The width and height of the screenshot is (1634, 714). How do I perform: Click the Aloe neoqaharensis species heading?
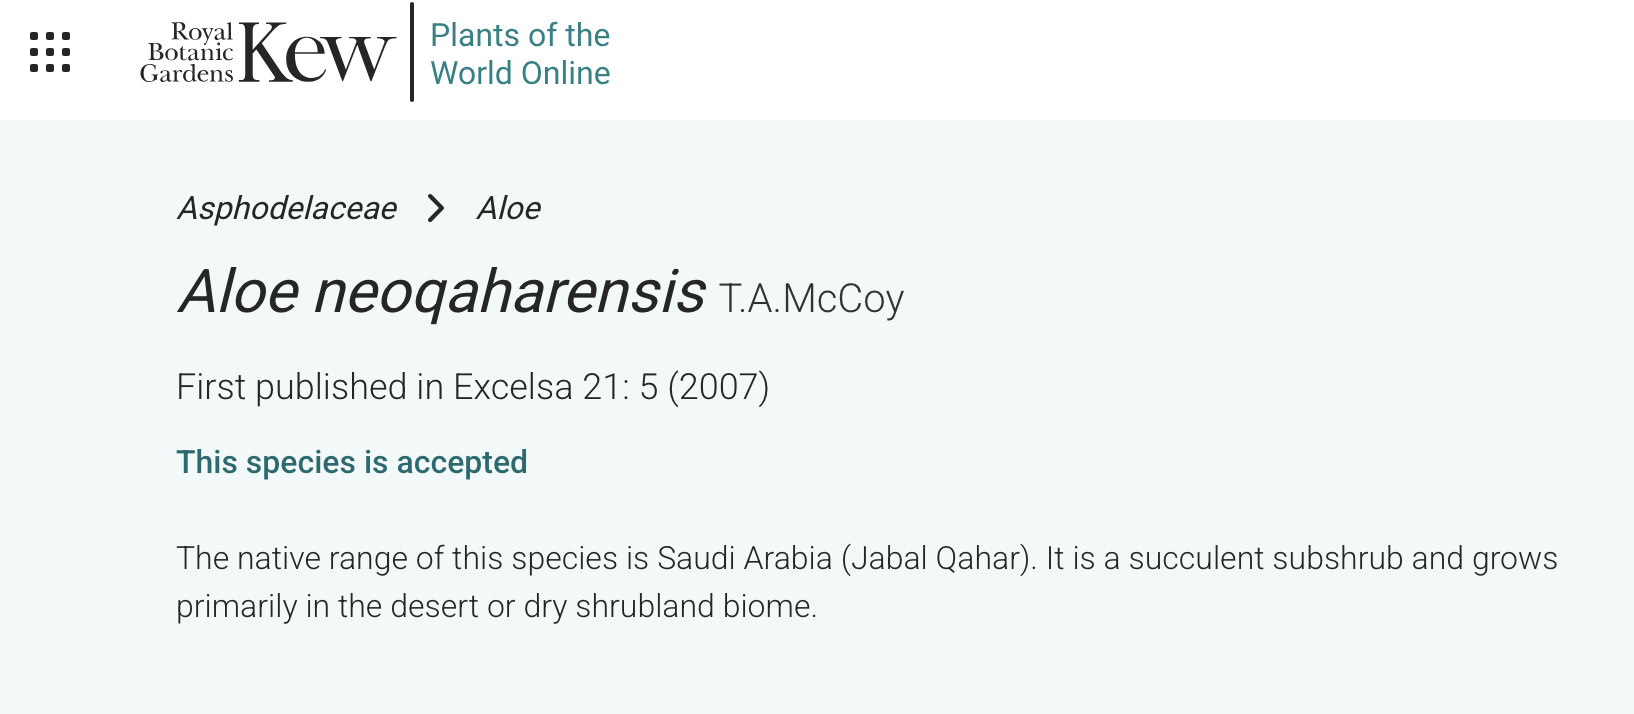(x=441, y=292)
